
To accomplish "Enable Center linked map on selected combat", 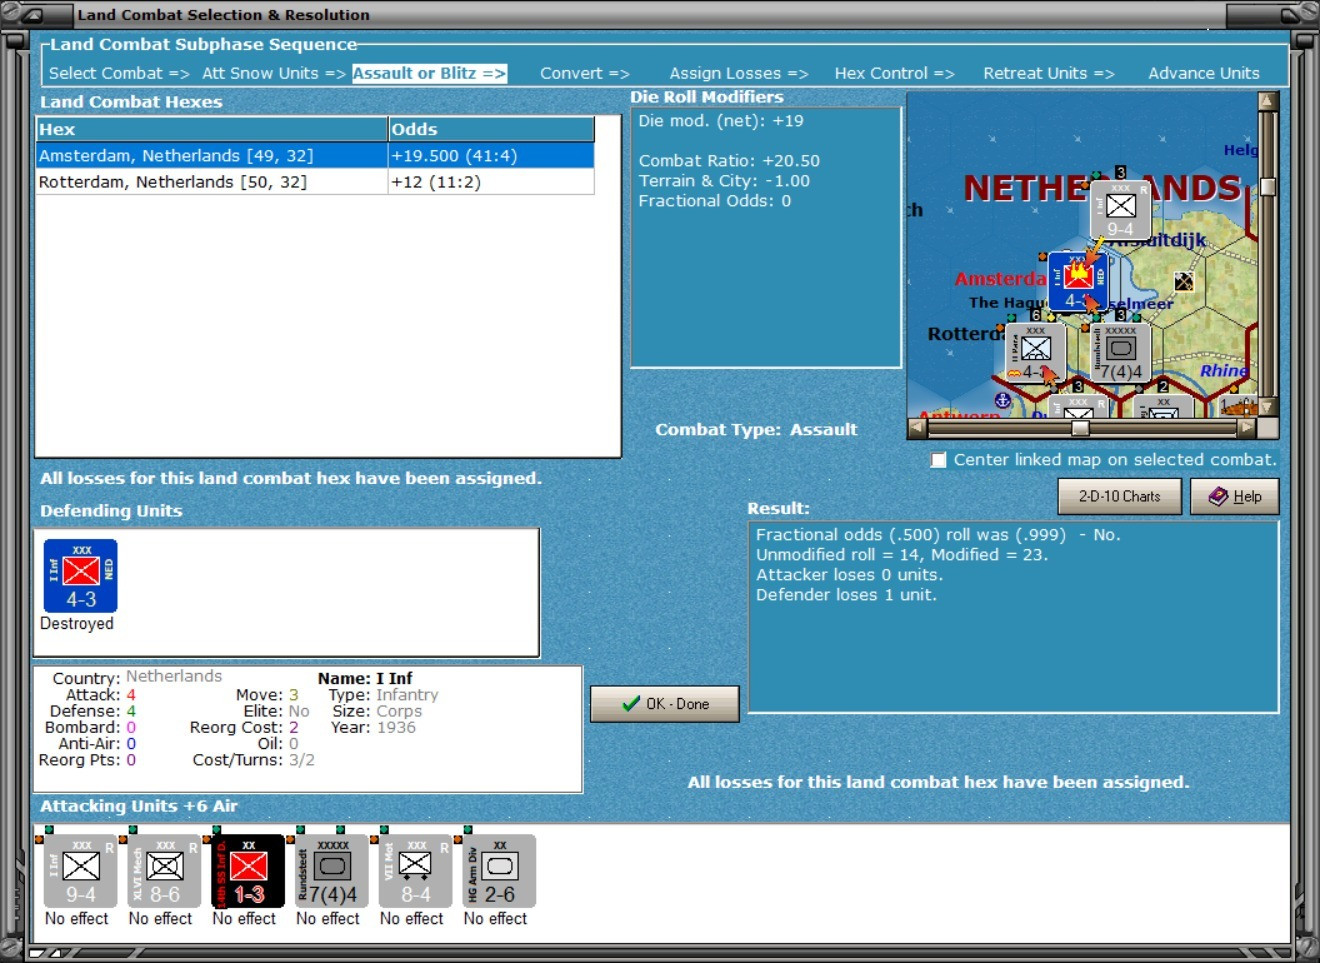I will click(938, 460).
